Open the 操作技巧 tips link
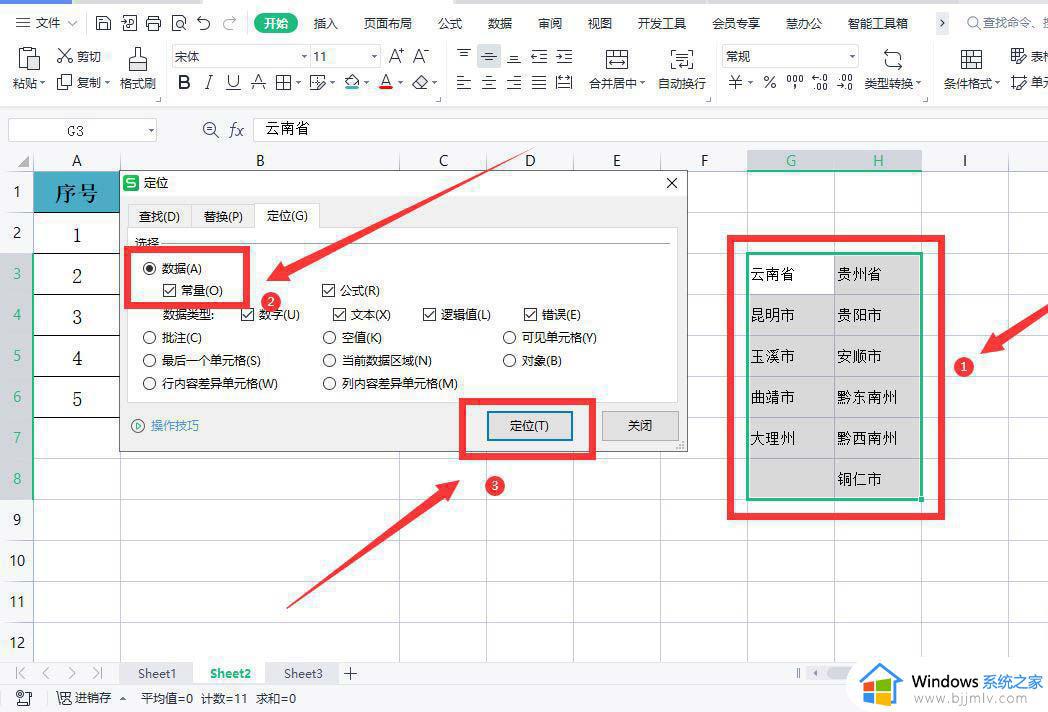Screen dimensions: 1048x712 [x=174, y=425]
